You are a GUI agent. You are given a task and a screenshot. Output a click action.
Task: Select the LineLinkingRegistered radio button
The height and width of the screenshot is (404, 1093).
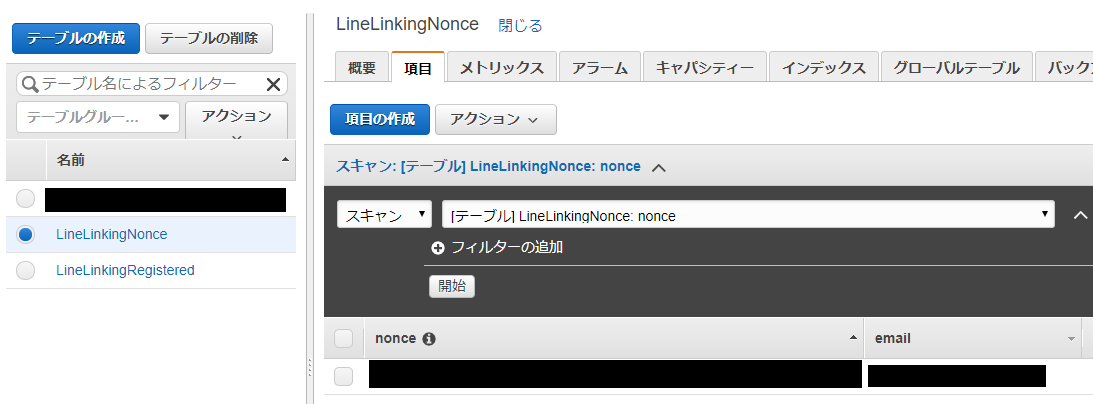pos(25,270)
